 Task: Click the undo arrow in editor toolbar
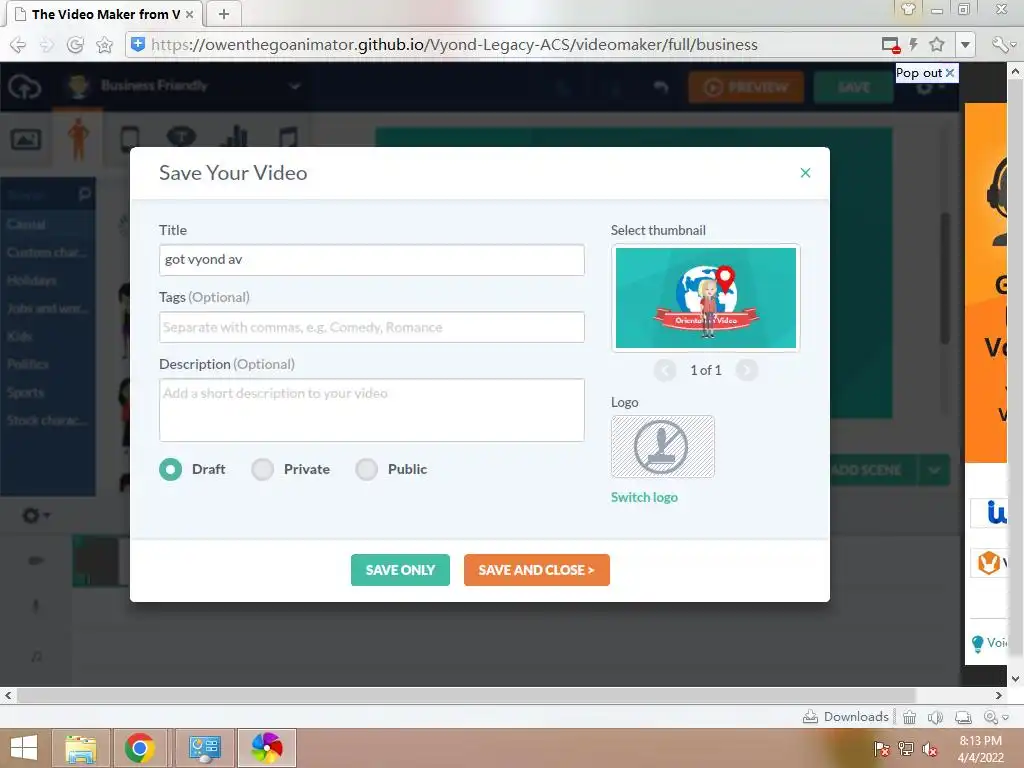point(661,86)
